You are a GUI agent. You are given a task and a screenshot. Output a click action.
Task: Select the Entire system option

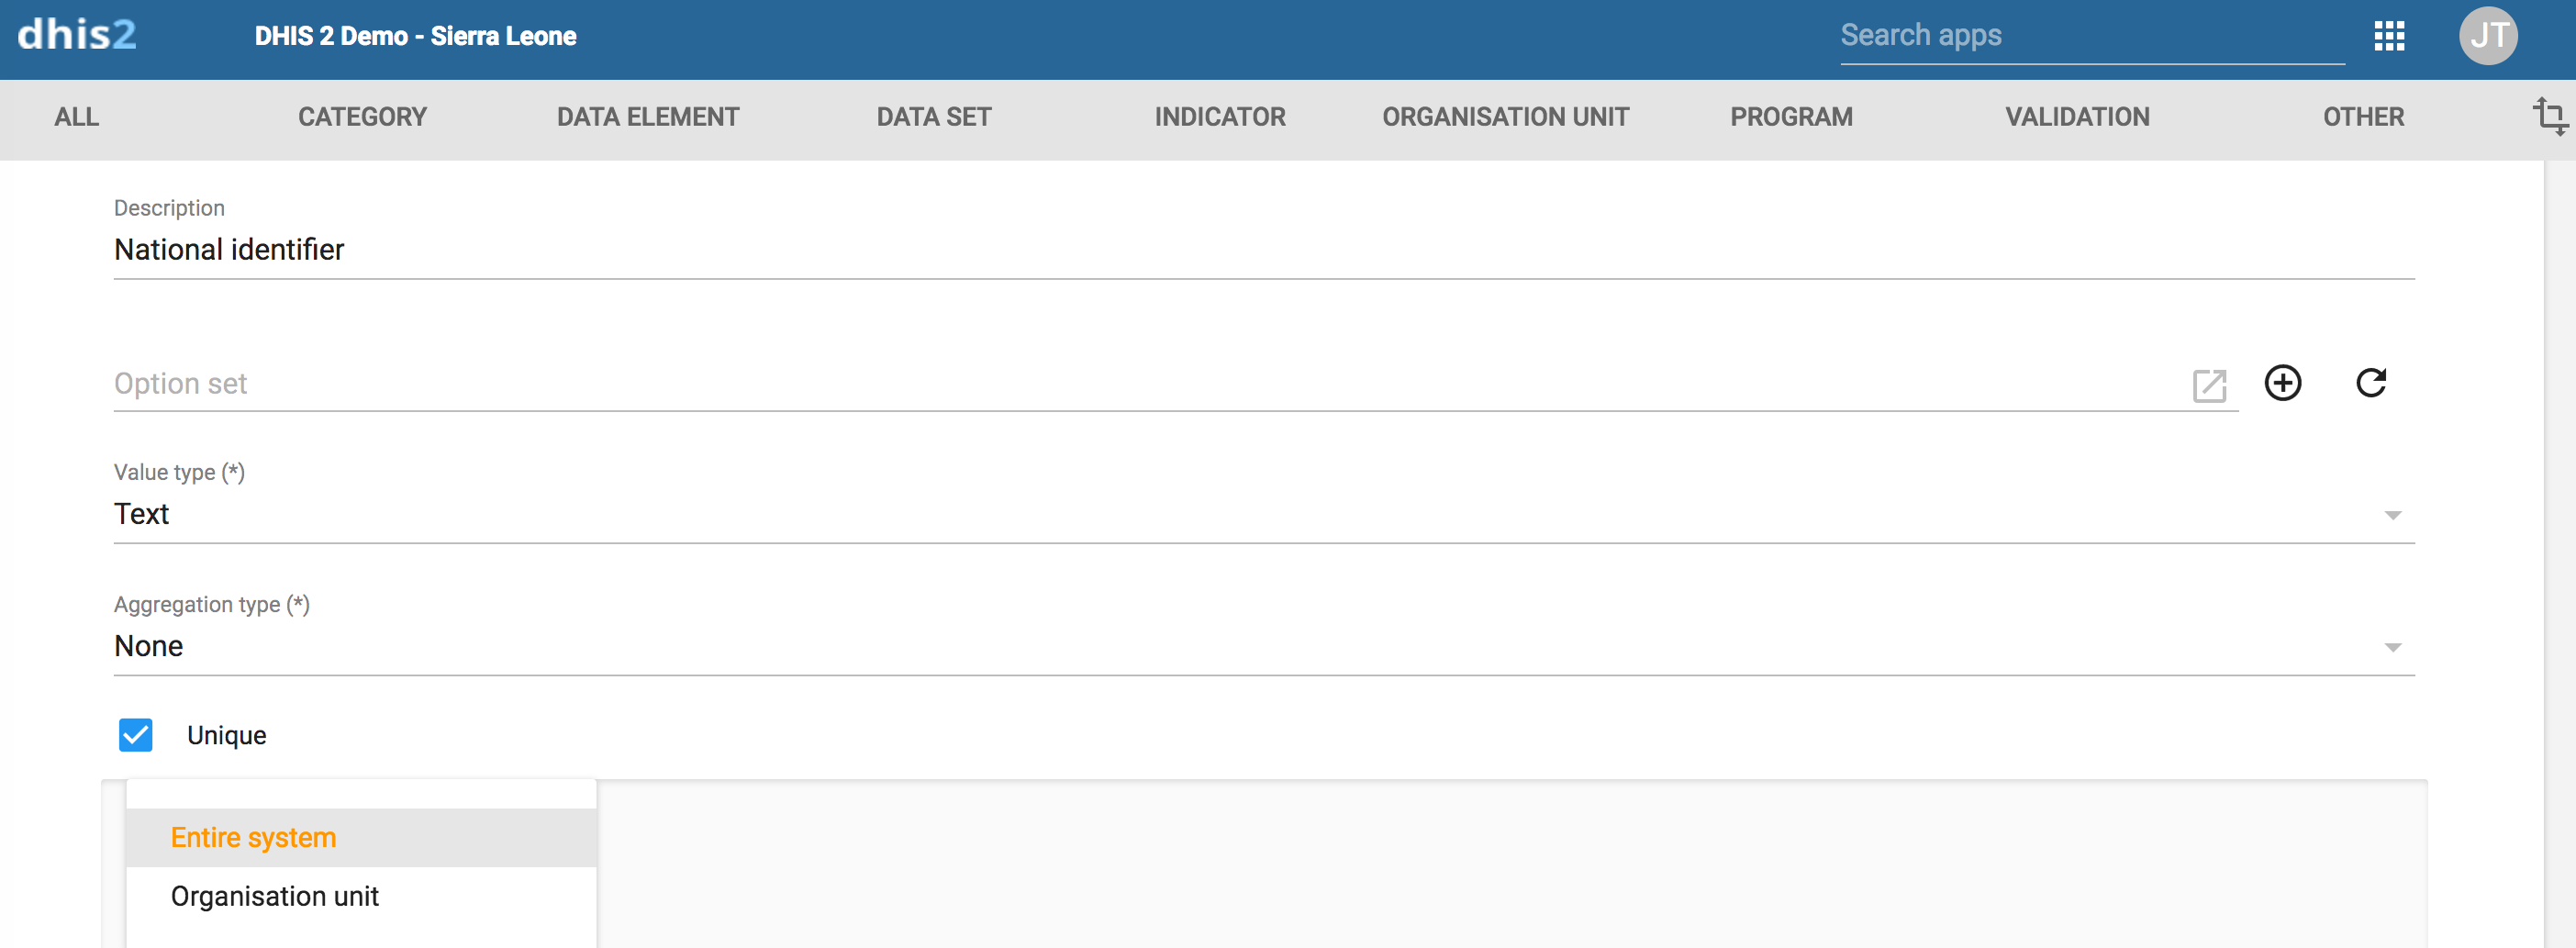coord(254,837)
